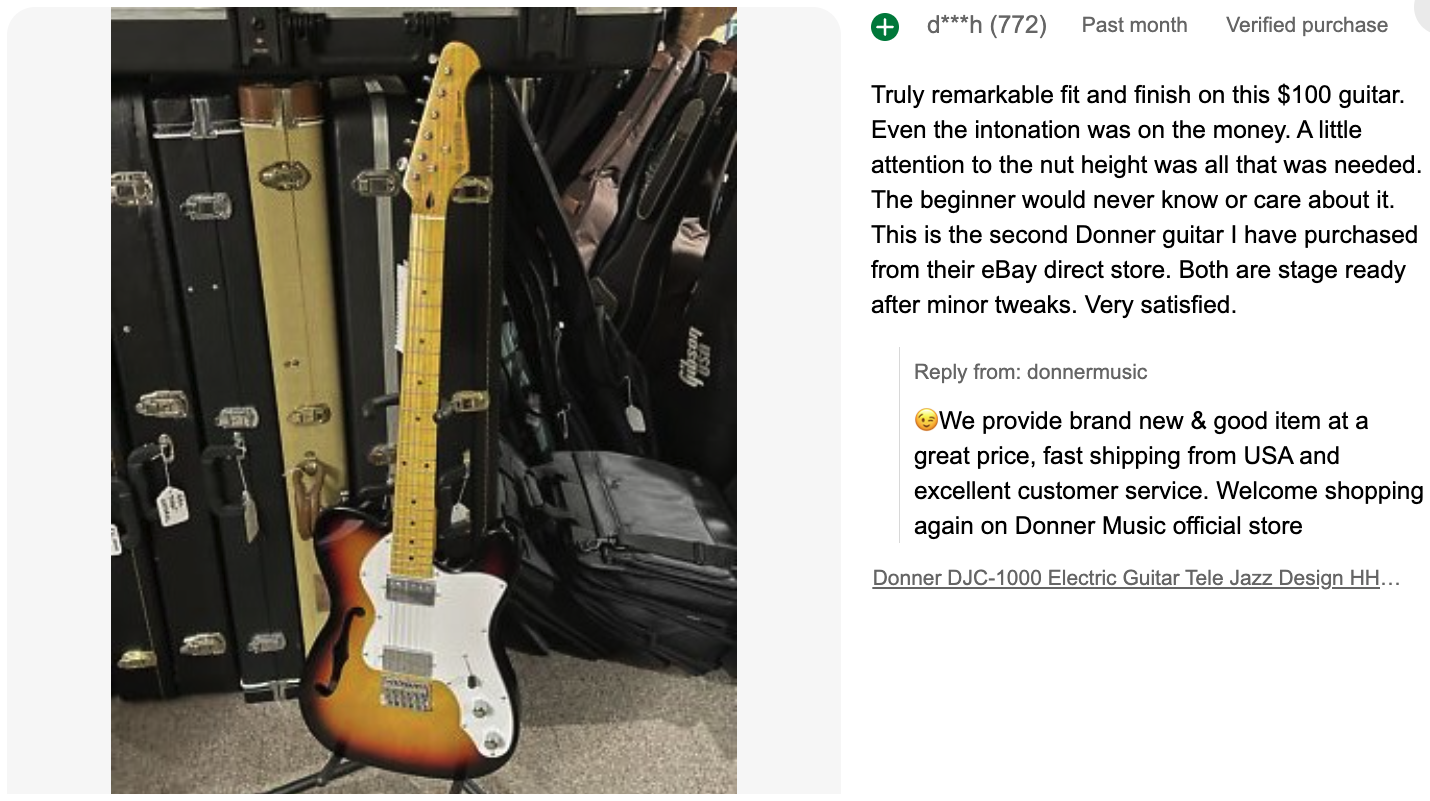Click reviewer username d***h (772)
Screen dimensions: 1430x801
click(986, 25)
